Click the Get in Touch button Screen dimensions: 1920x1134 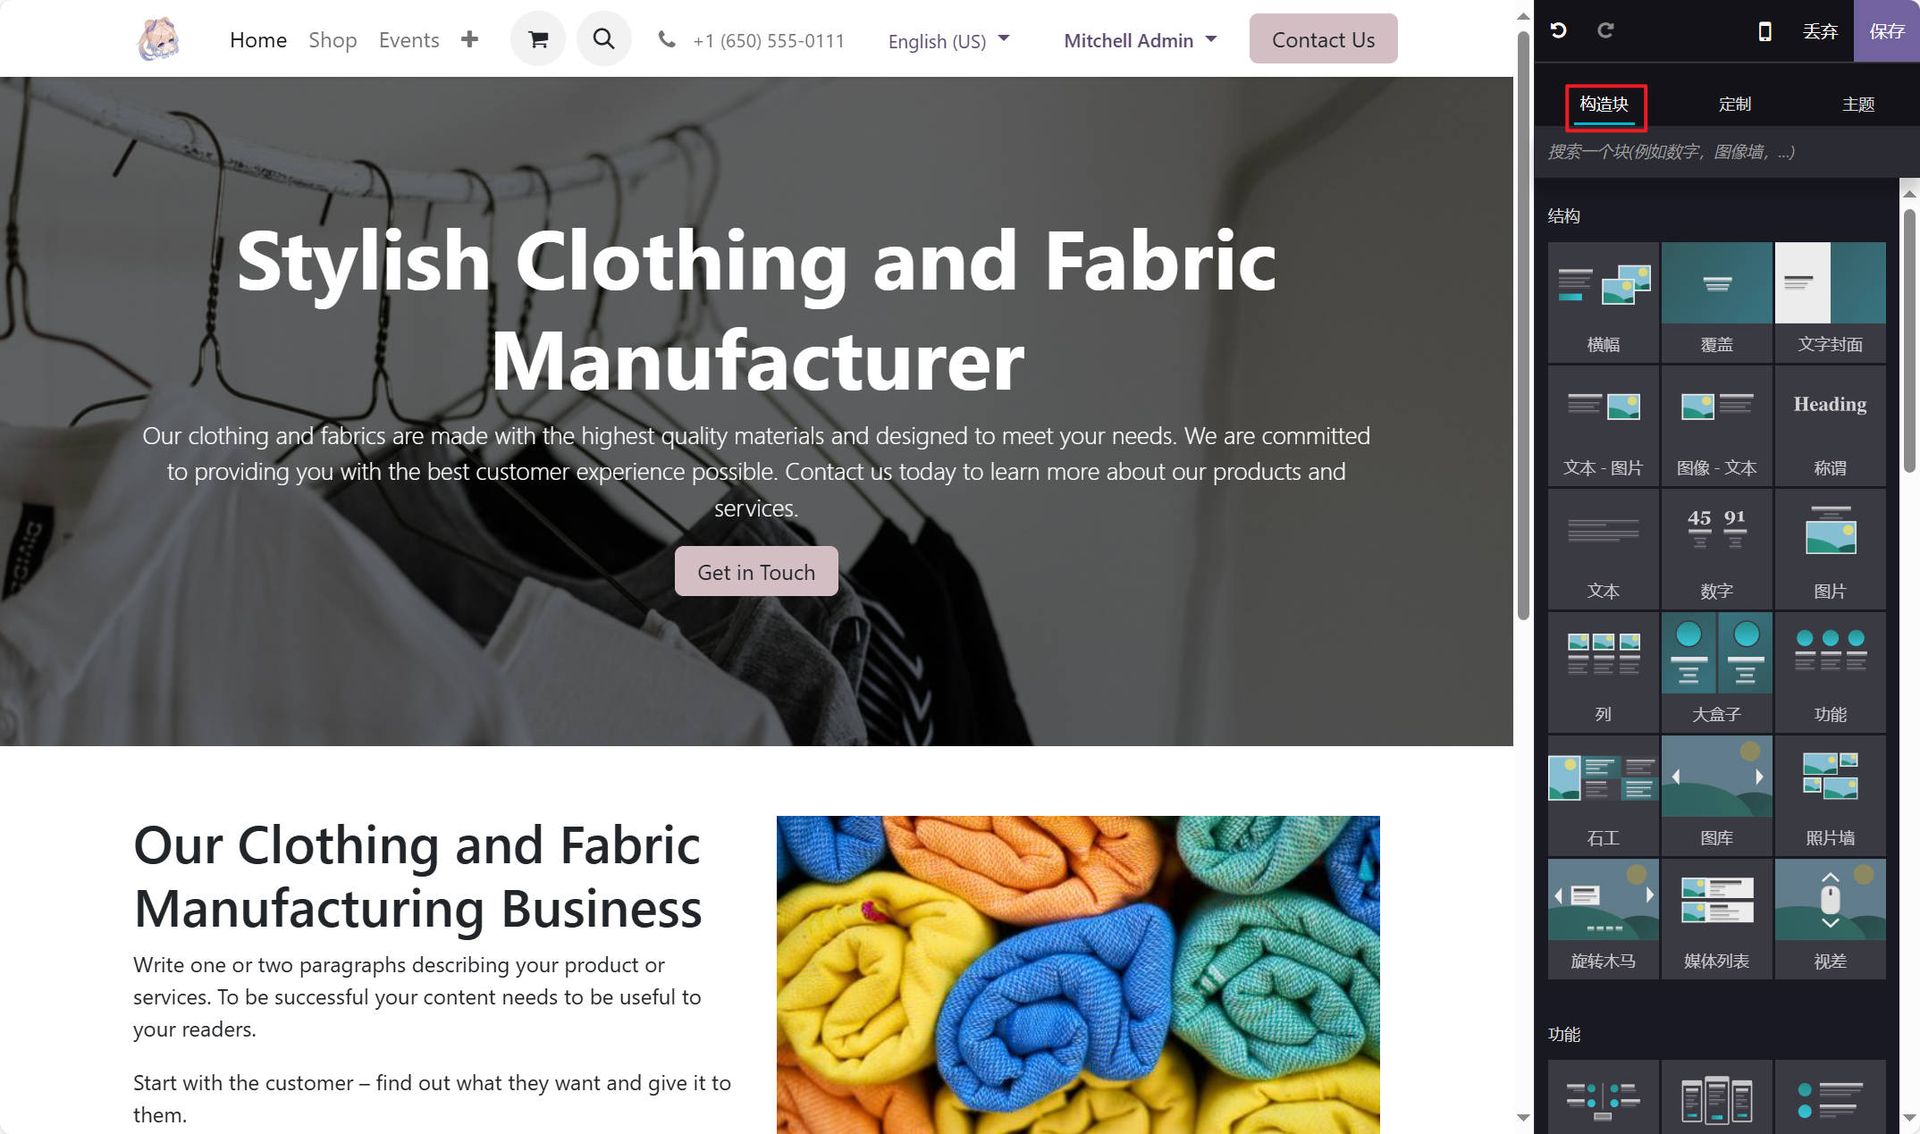[756, 572]
